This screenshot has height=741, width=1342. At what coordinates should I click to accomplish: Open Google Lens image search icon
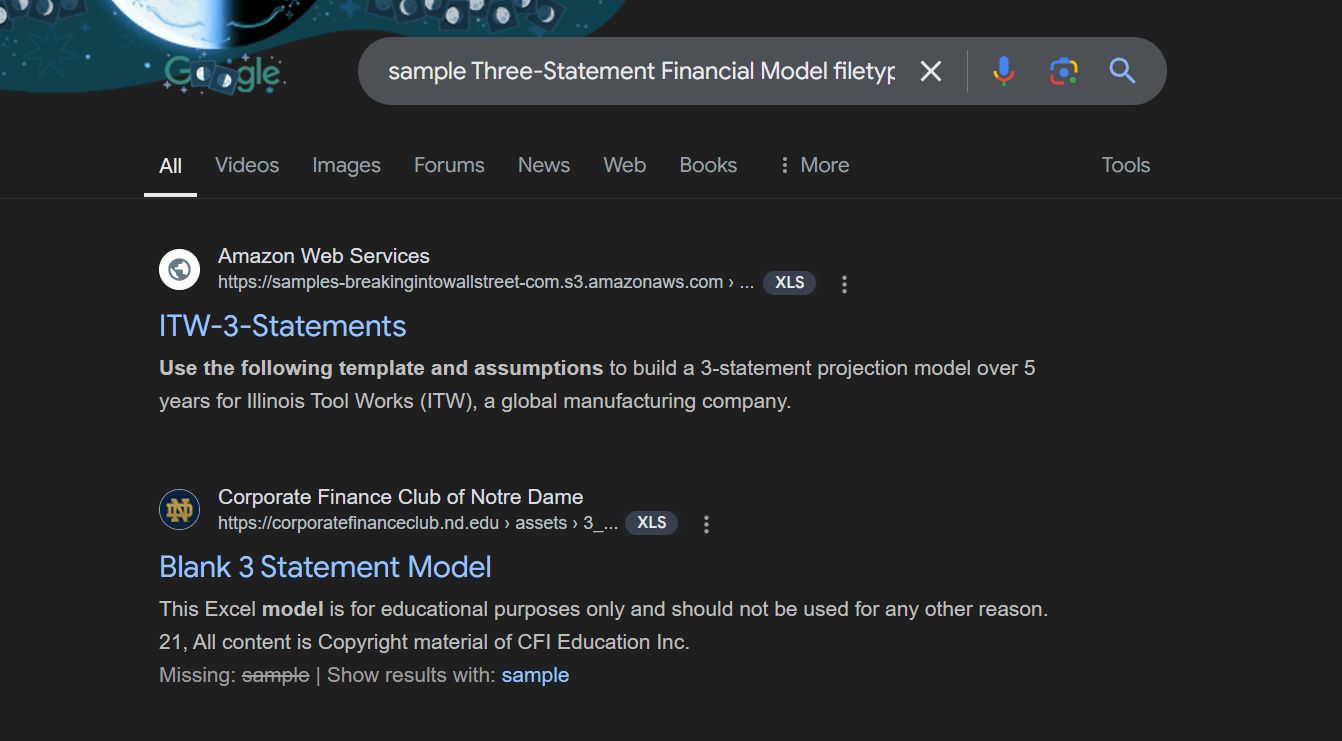coord(1063,71)
